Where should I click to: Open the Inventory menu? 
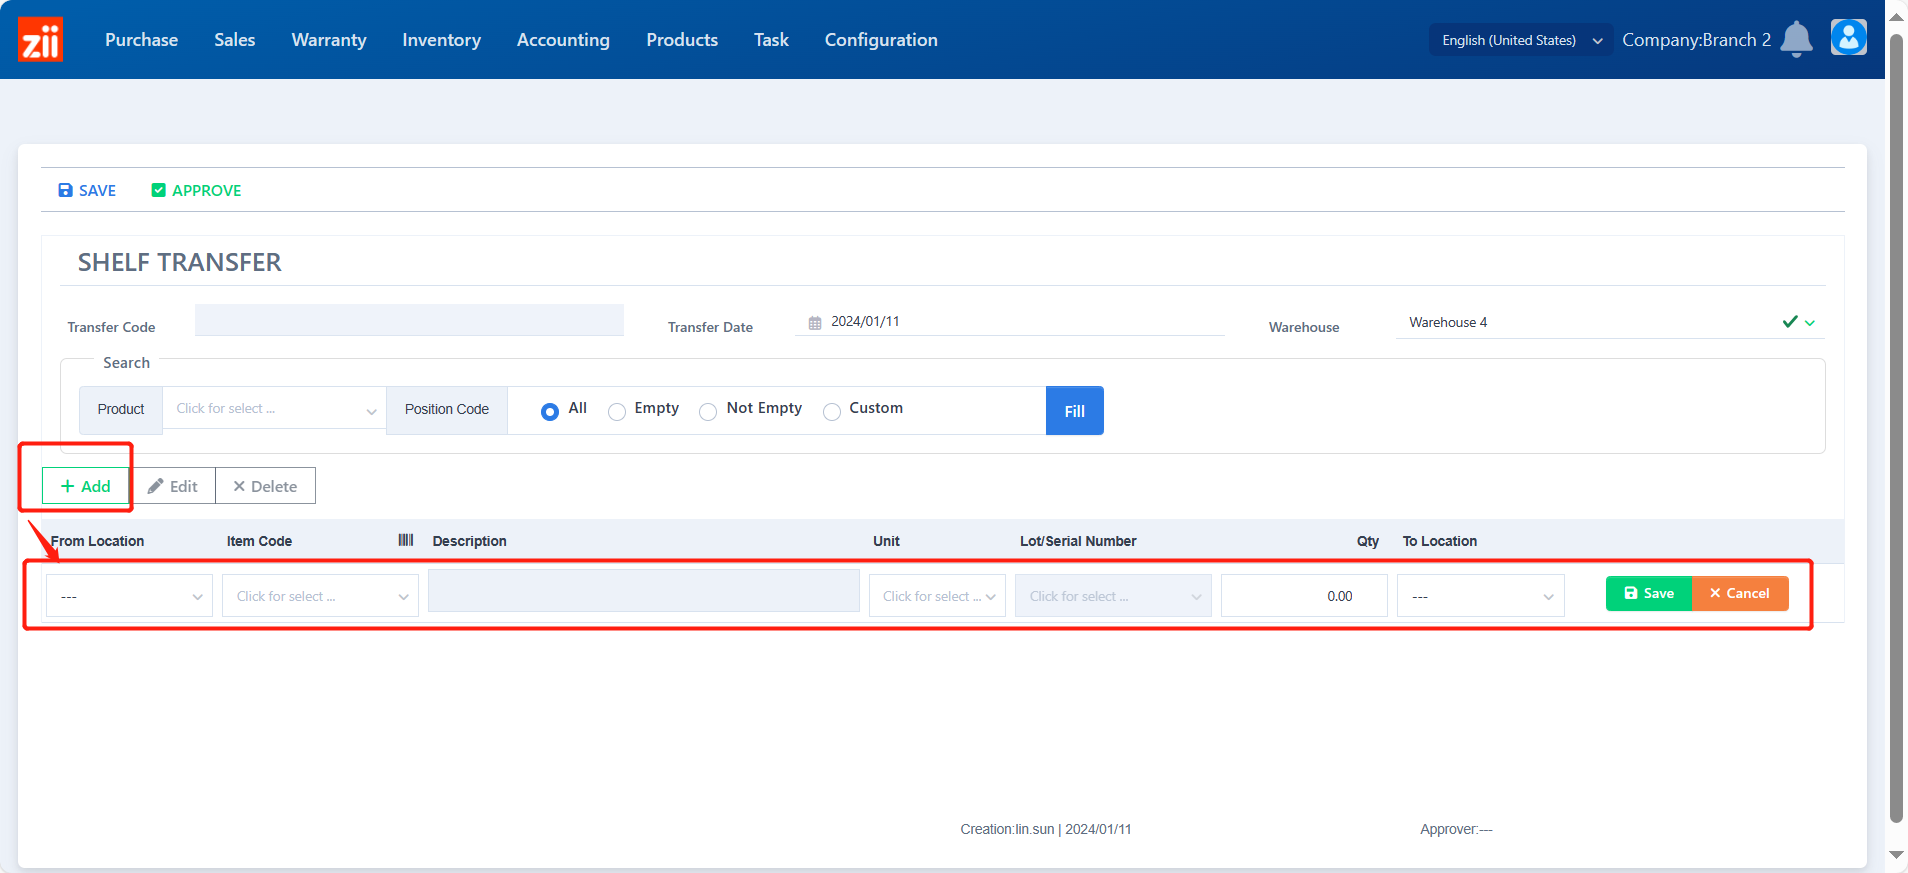click(x=441, y=40)
